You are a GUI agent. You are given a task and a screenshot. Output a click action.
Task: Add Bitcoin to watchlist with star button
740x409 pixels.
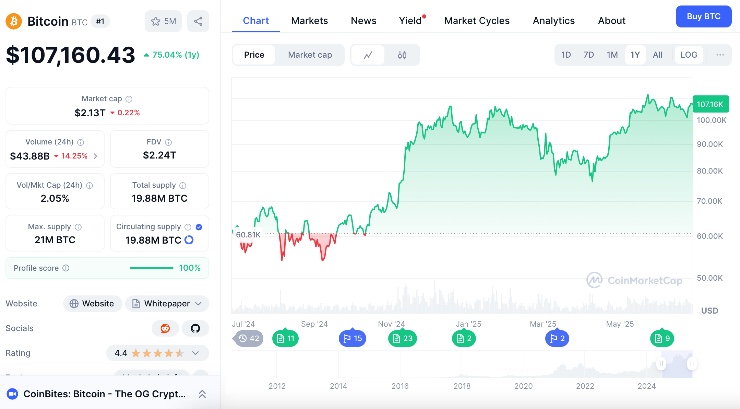163,21
